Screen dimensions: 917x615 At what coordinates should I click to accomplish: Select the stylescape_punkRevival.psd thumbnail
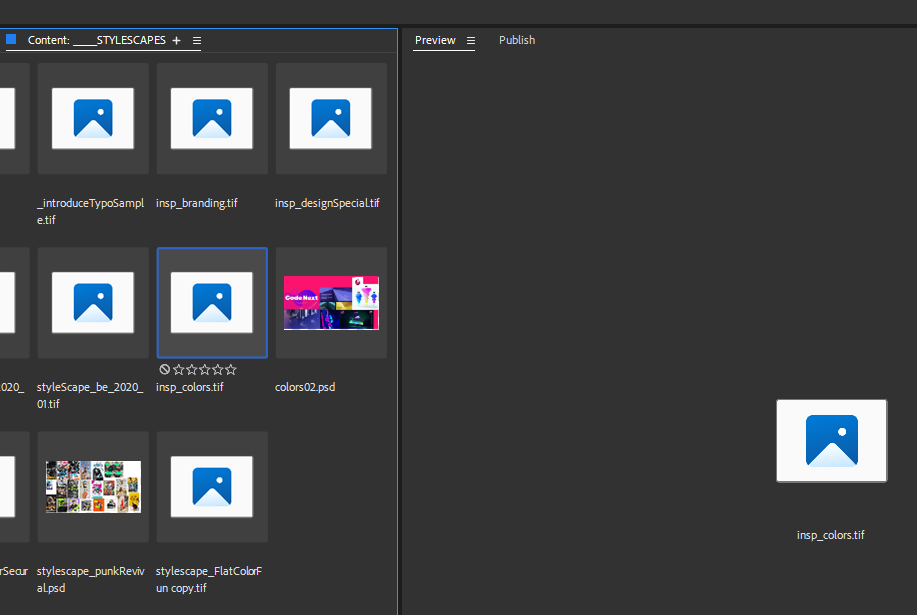click(x=92, y=487)
